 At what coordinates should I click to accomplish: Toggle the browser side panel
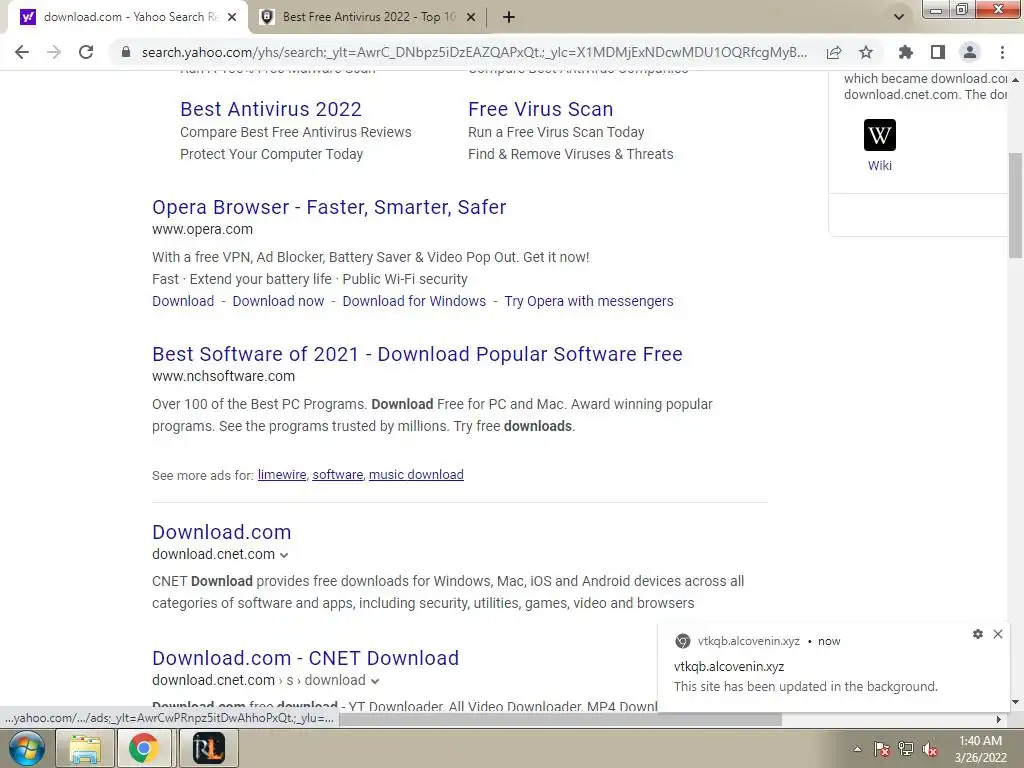pos(938,52)
